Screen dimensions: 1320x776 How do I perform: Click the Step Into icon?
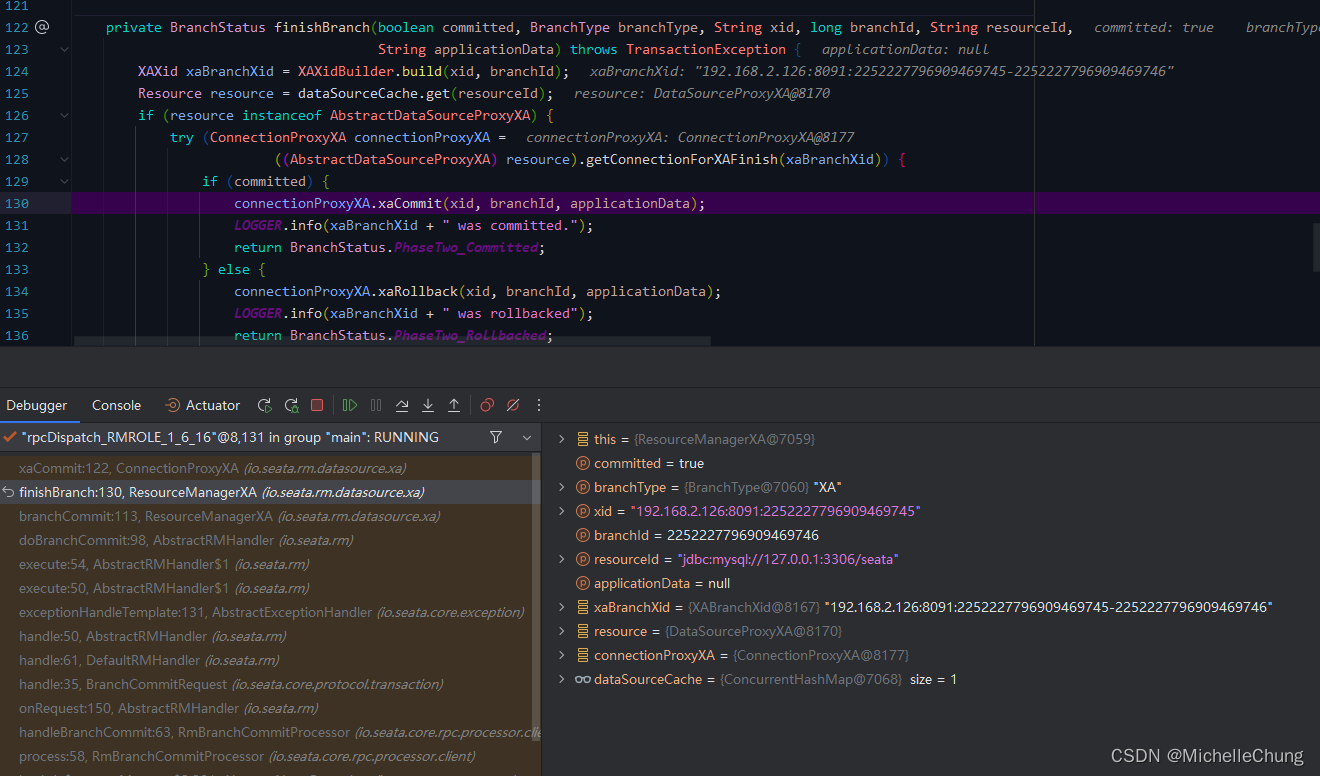pos(428,405)
